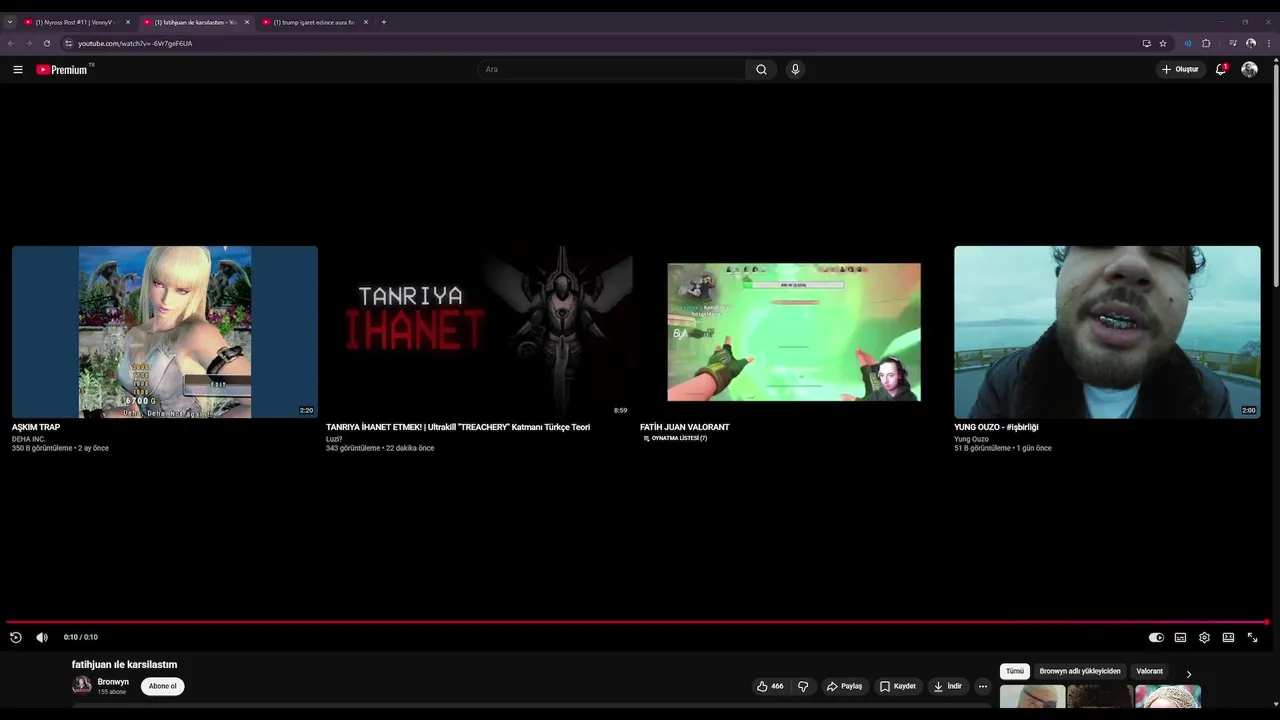
Task: Click the video title fatihjuan ile karsilastım
Action: (124, 664)
